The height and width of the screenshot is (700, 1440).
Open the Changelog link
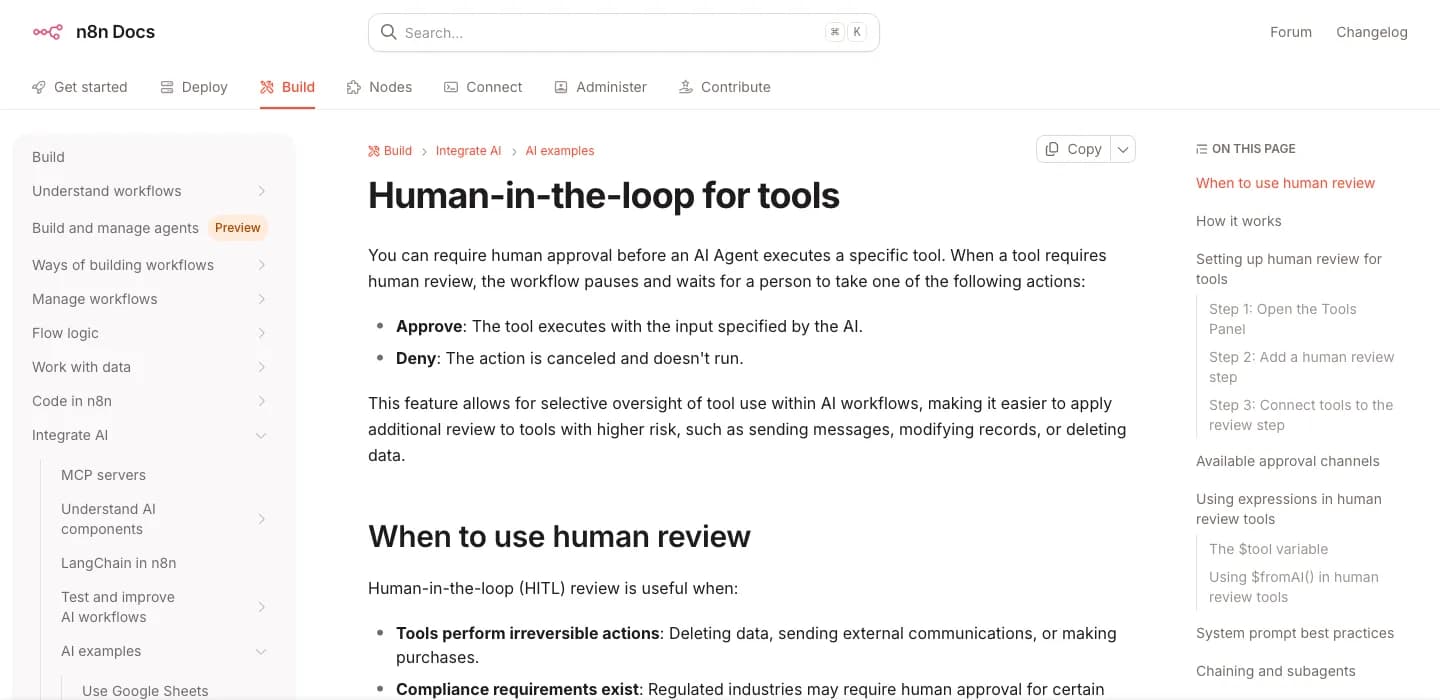point(1372,32)
